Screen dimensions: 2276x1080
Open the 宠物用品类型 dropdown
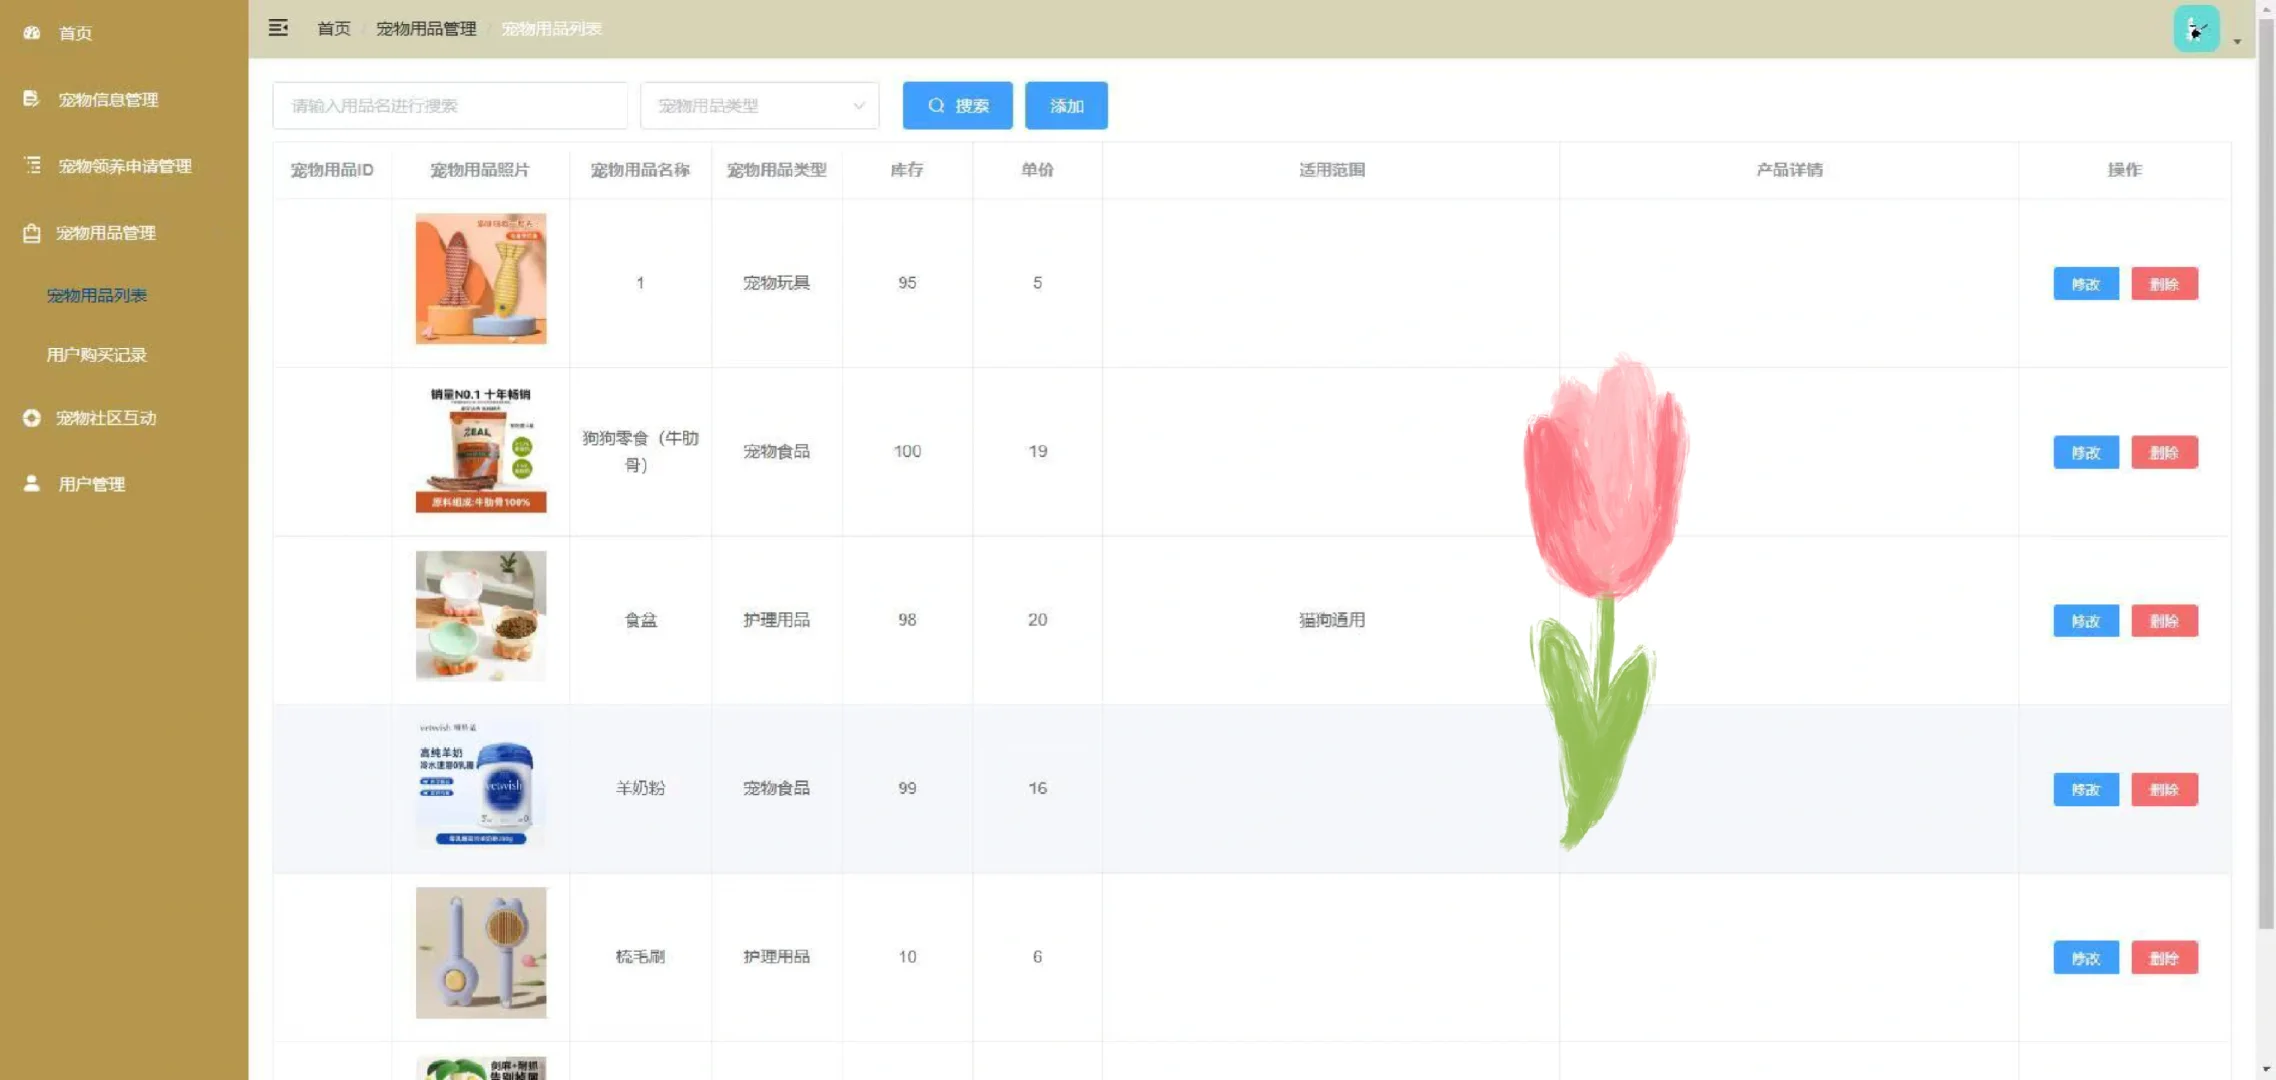(759, 105)
